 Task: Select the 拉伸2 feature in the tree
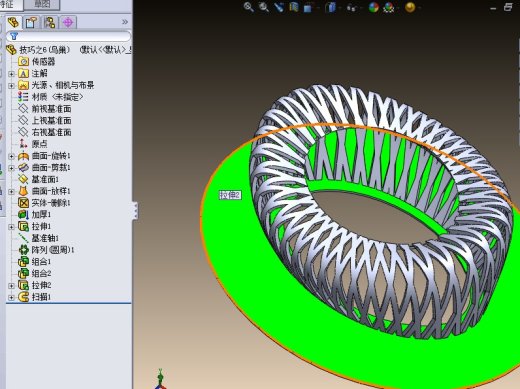pyautogui.click(x=41, y=285)
